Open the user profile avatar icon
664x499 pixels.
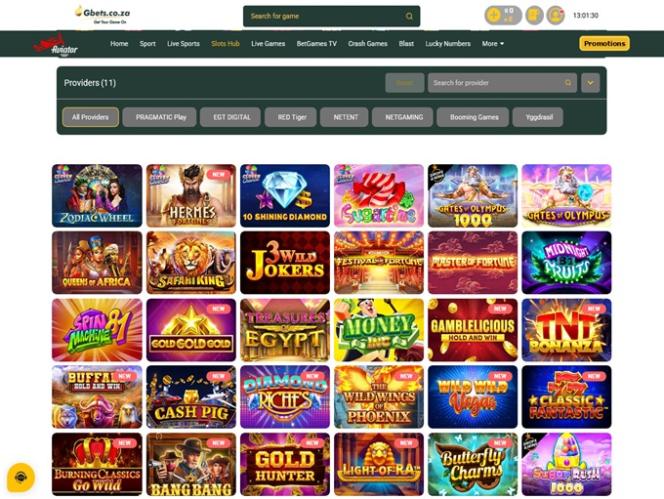click(555, 16)
